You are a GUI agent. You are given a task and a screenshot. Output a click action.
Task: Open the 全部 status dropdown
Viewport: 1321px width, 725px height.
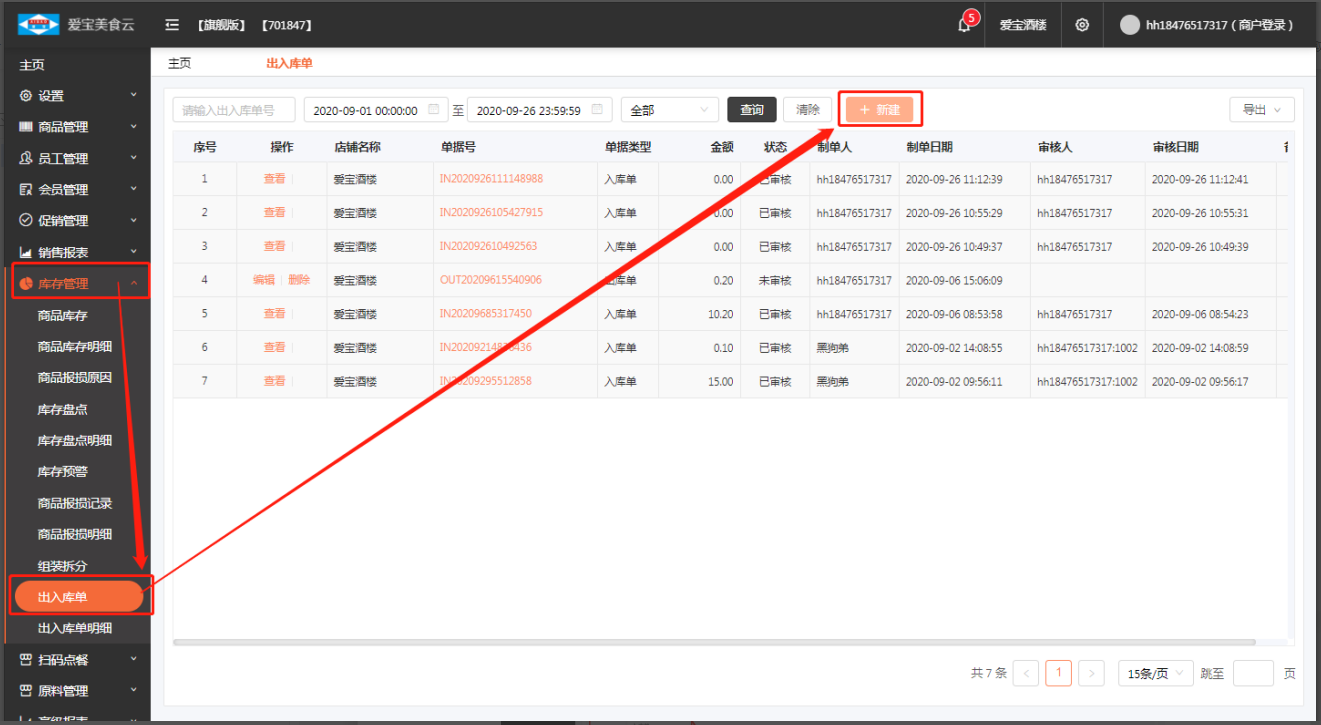[x=669, y=110]
